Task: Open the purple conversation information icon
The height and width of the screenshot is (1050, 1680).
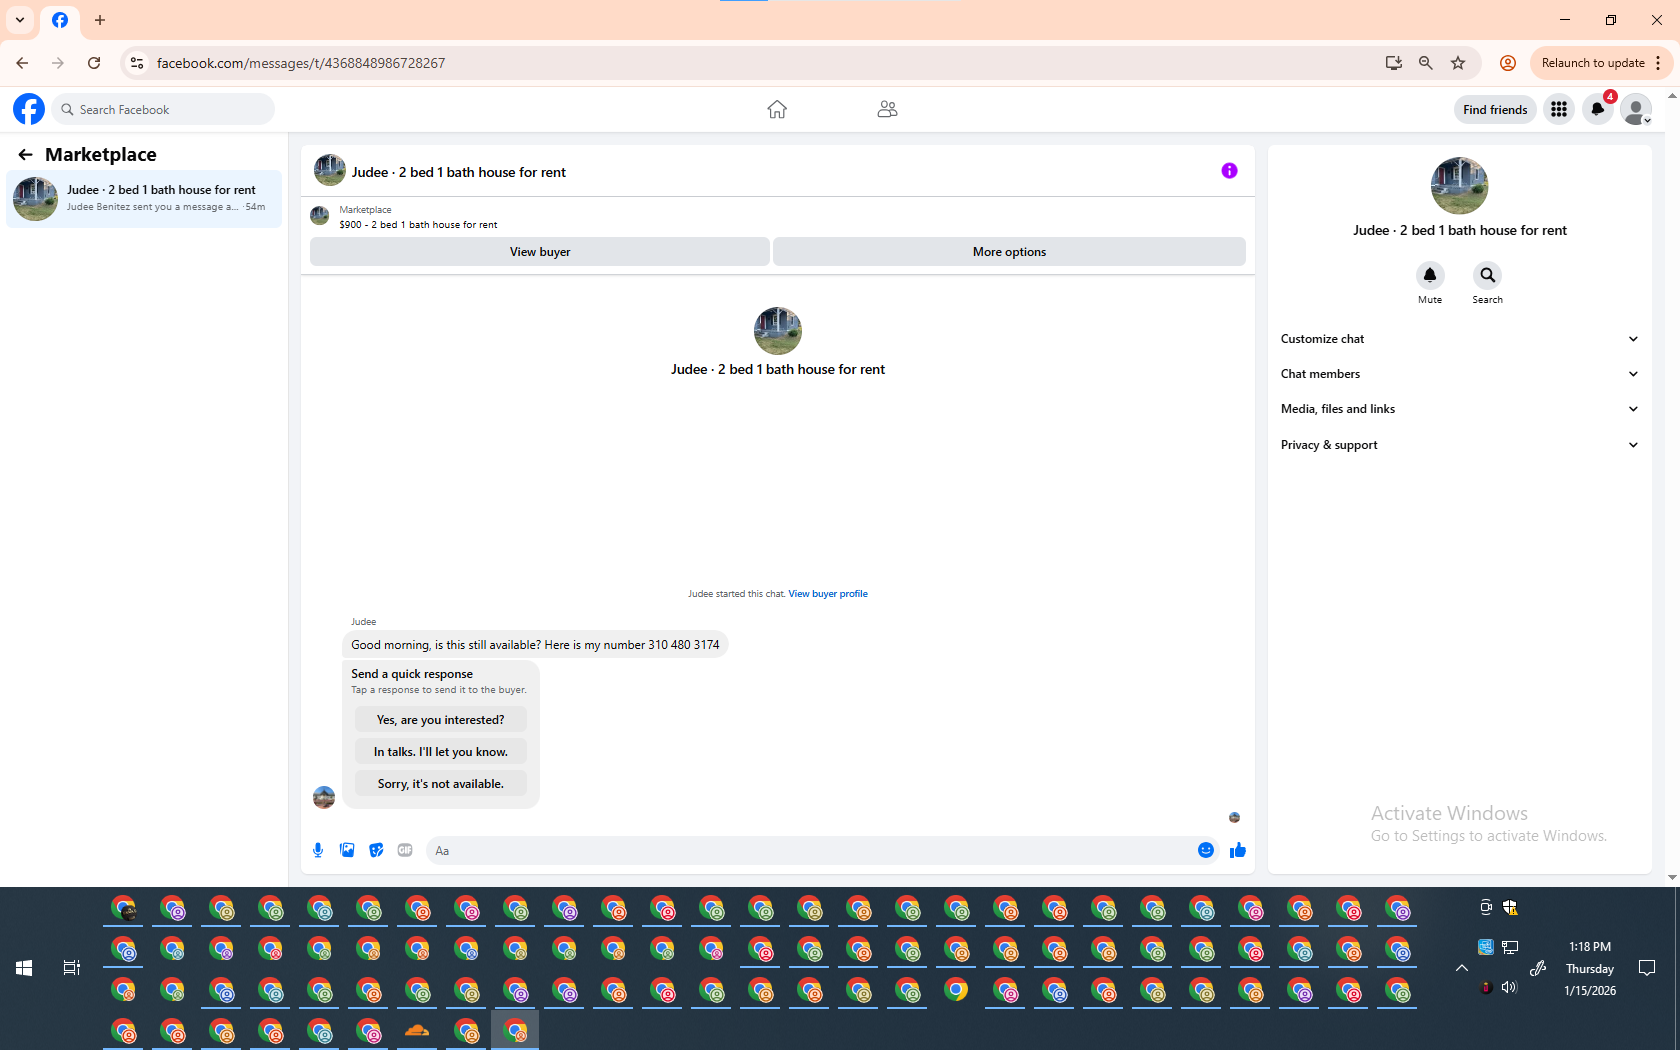Action: [x=1229, y=171]
